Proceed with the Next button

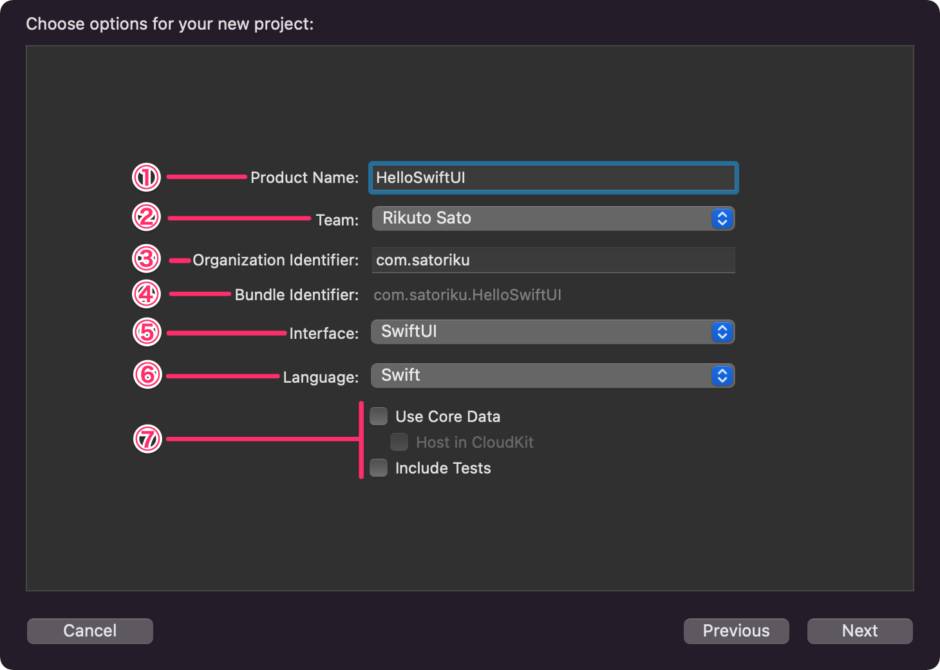pos(860,631)
